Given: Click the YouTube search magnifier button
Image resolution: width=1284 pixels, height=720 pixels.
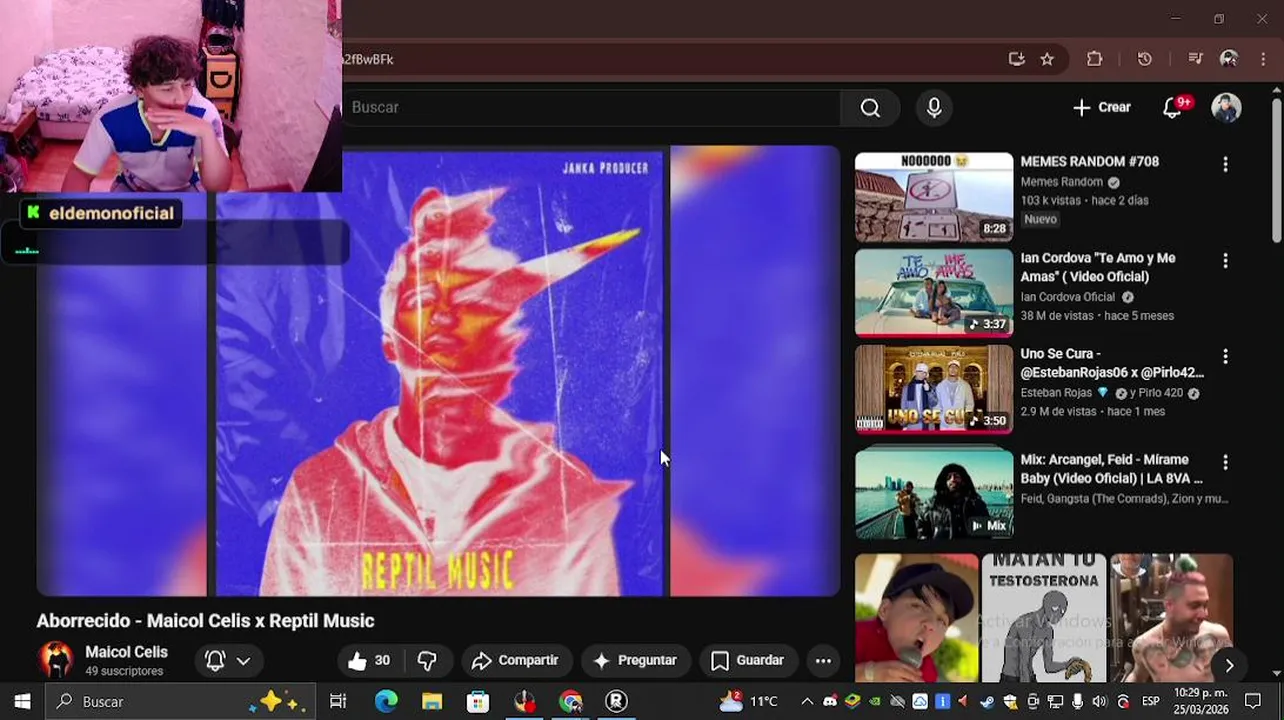Looking at the screenshot, I should pos(870,108).
